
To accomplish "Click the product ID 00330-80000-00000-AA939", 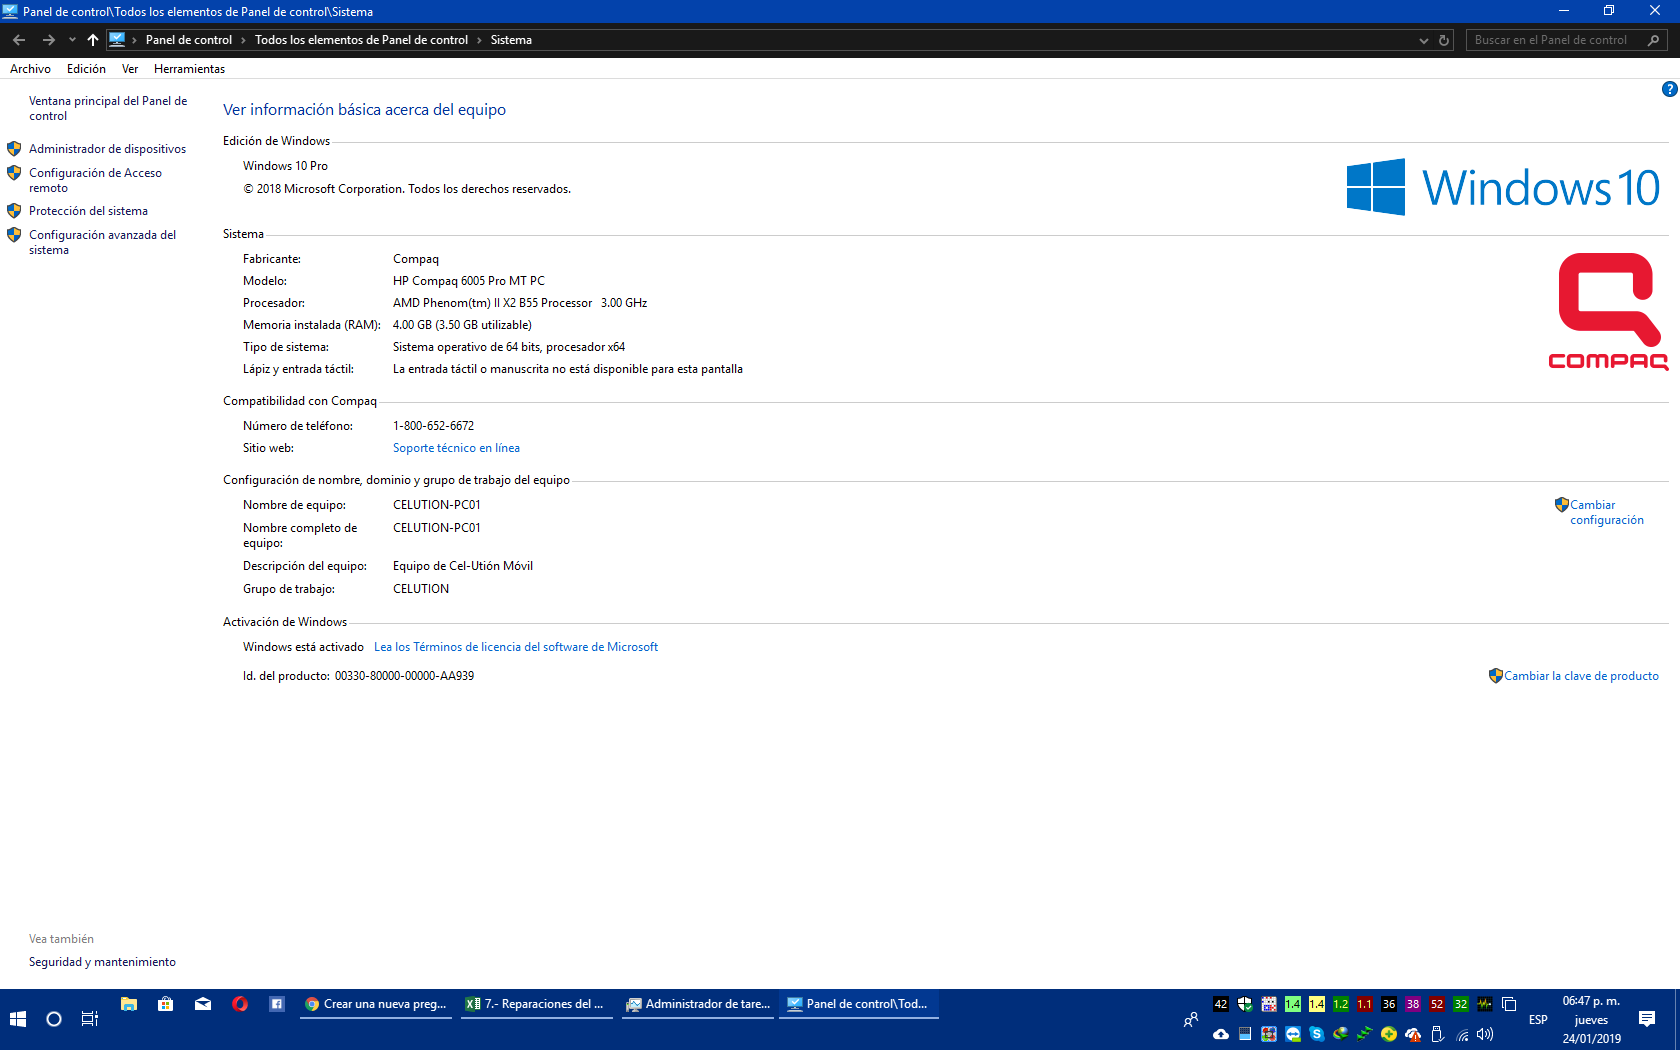I will click(x=404, y=676).
